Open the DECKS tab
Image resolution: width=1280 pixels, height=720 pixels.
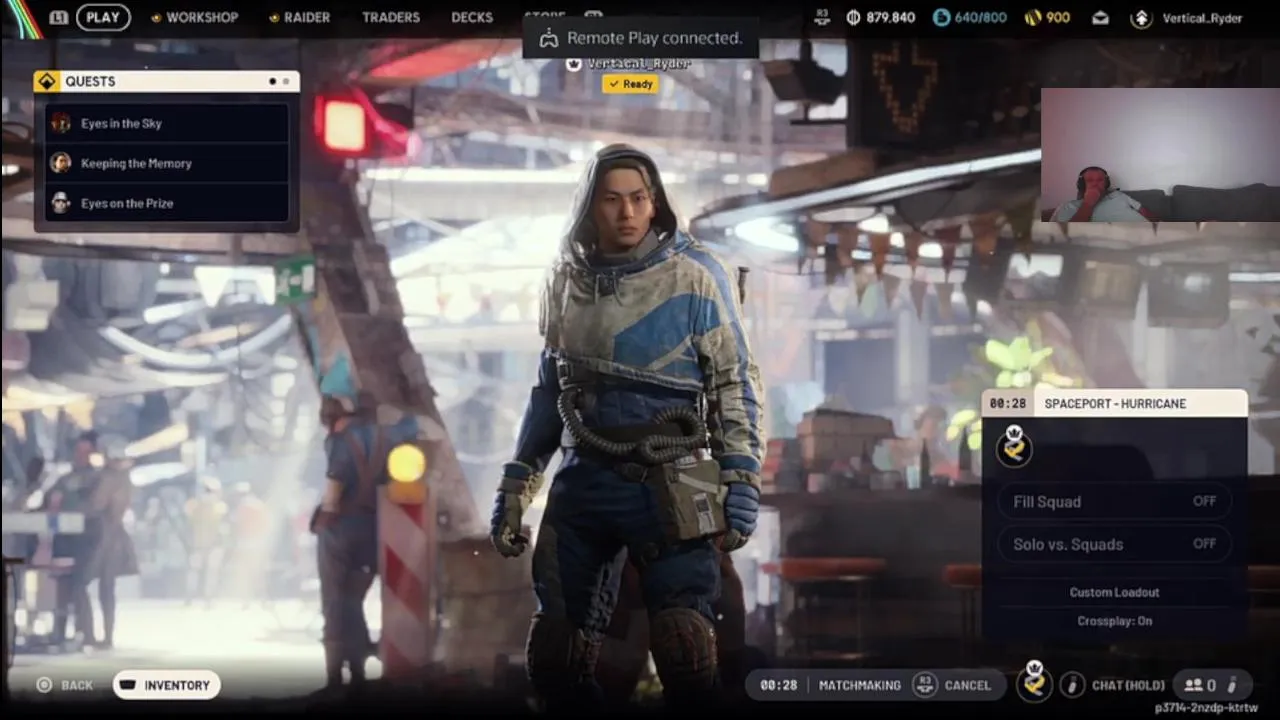(x=472, y=17)
